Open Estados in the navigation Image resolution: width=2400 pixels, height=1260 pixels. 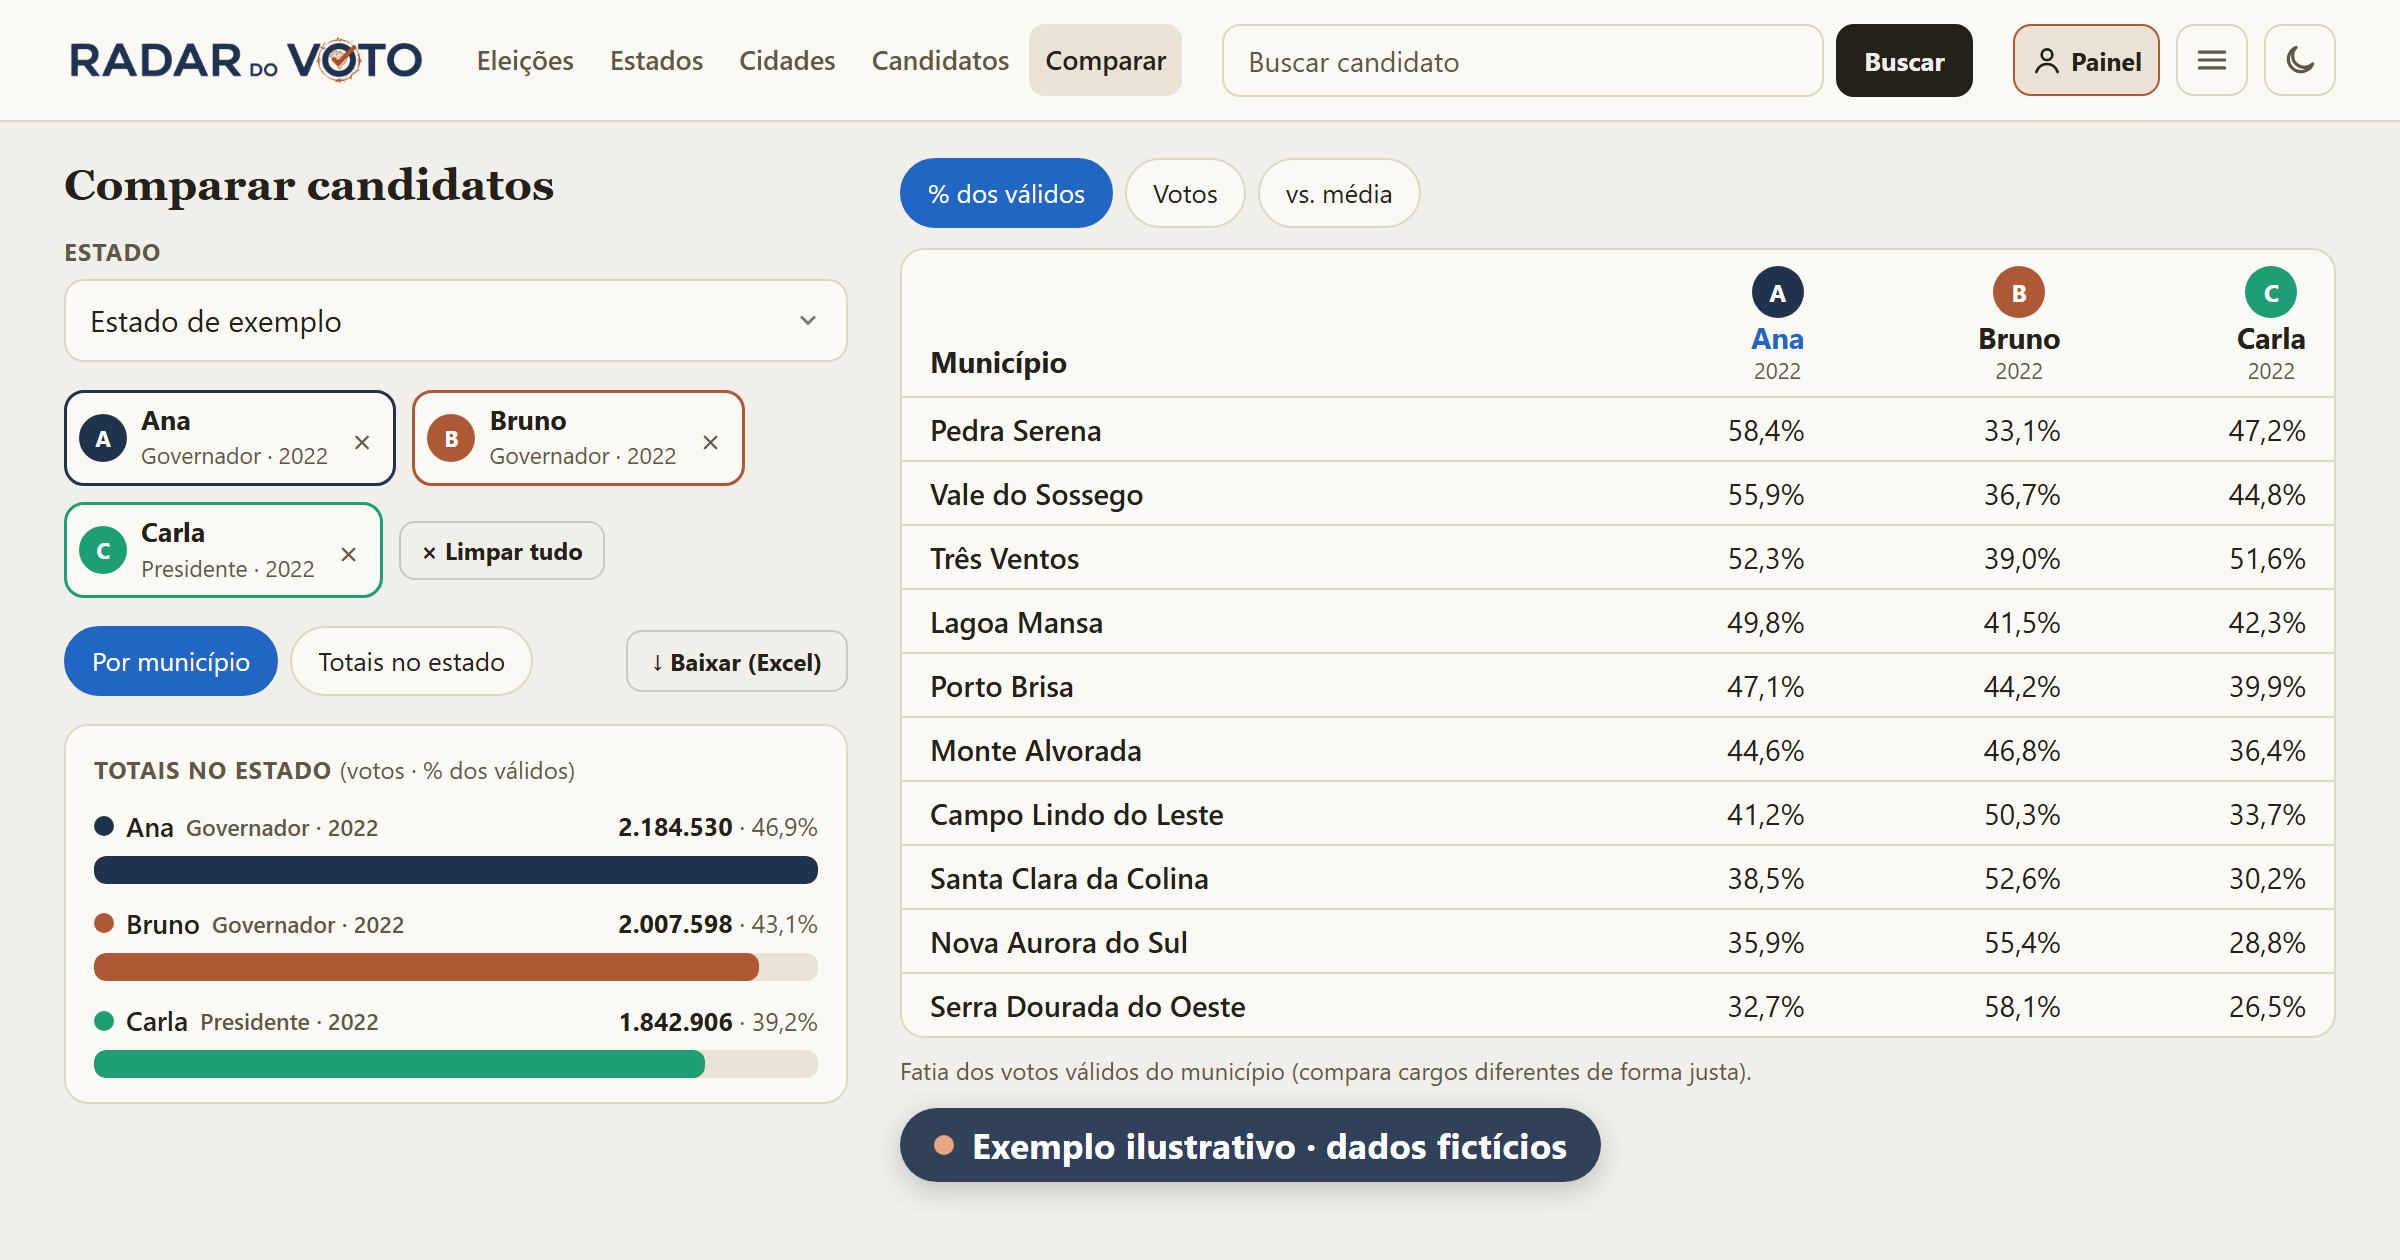click(656, 61)
